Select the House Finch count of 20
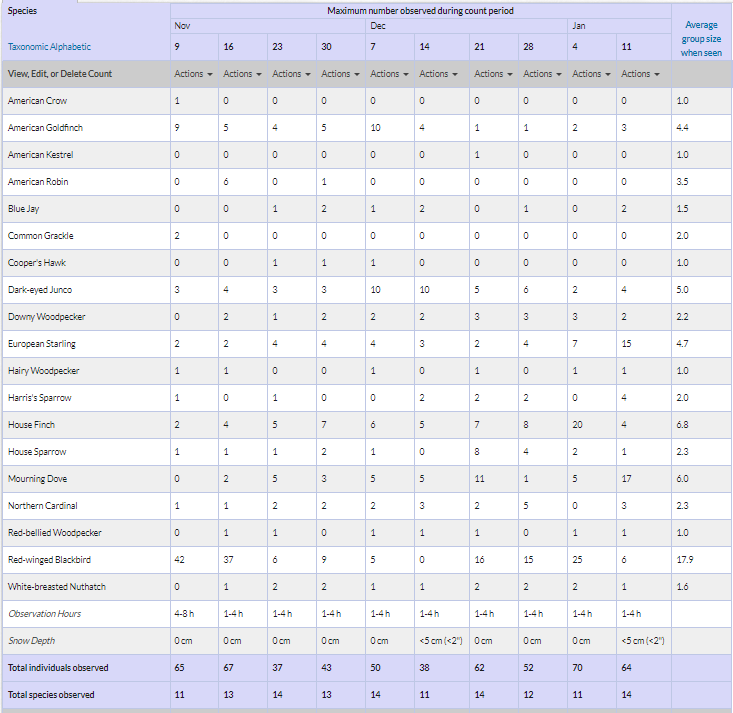This screenshot has width=733, height=713. coord(577,425)
